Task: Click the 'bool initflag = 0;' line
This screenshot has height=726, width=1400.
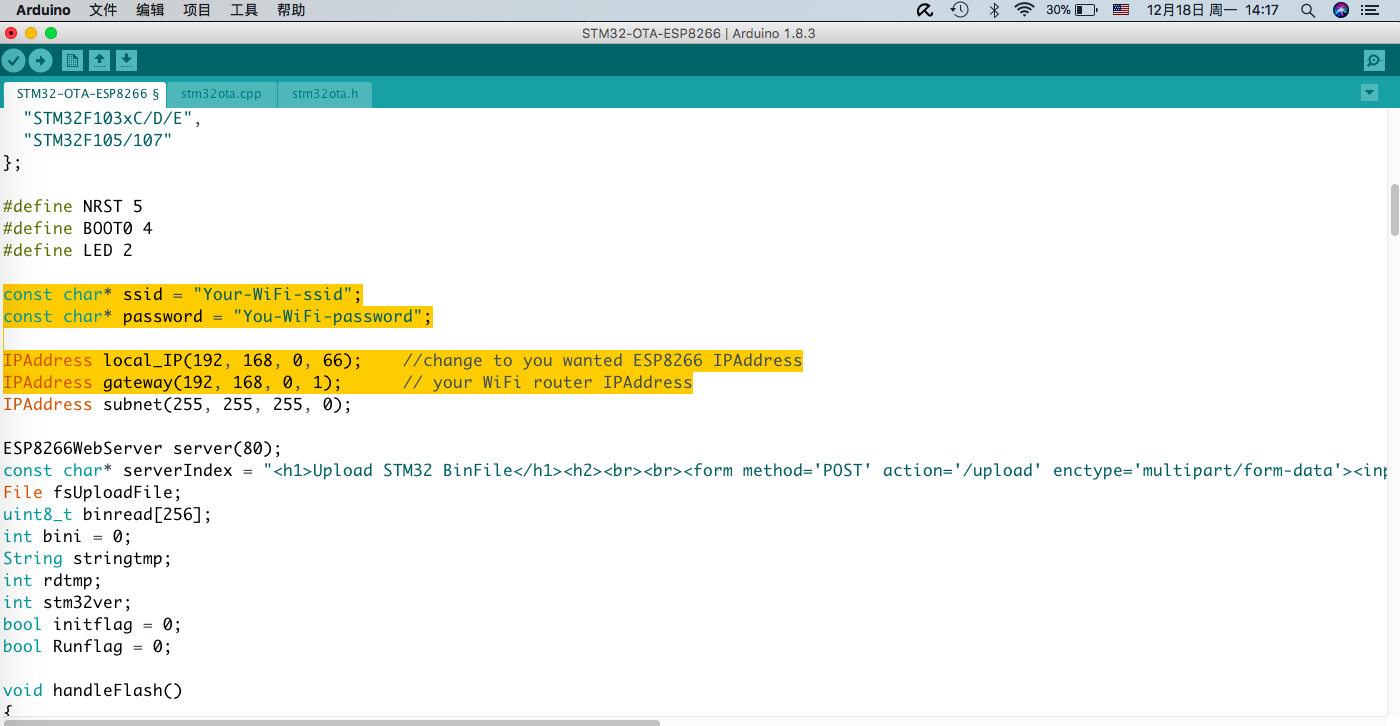Action: [93, 624]
